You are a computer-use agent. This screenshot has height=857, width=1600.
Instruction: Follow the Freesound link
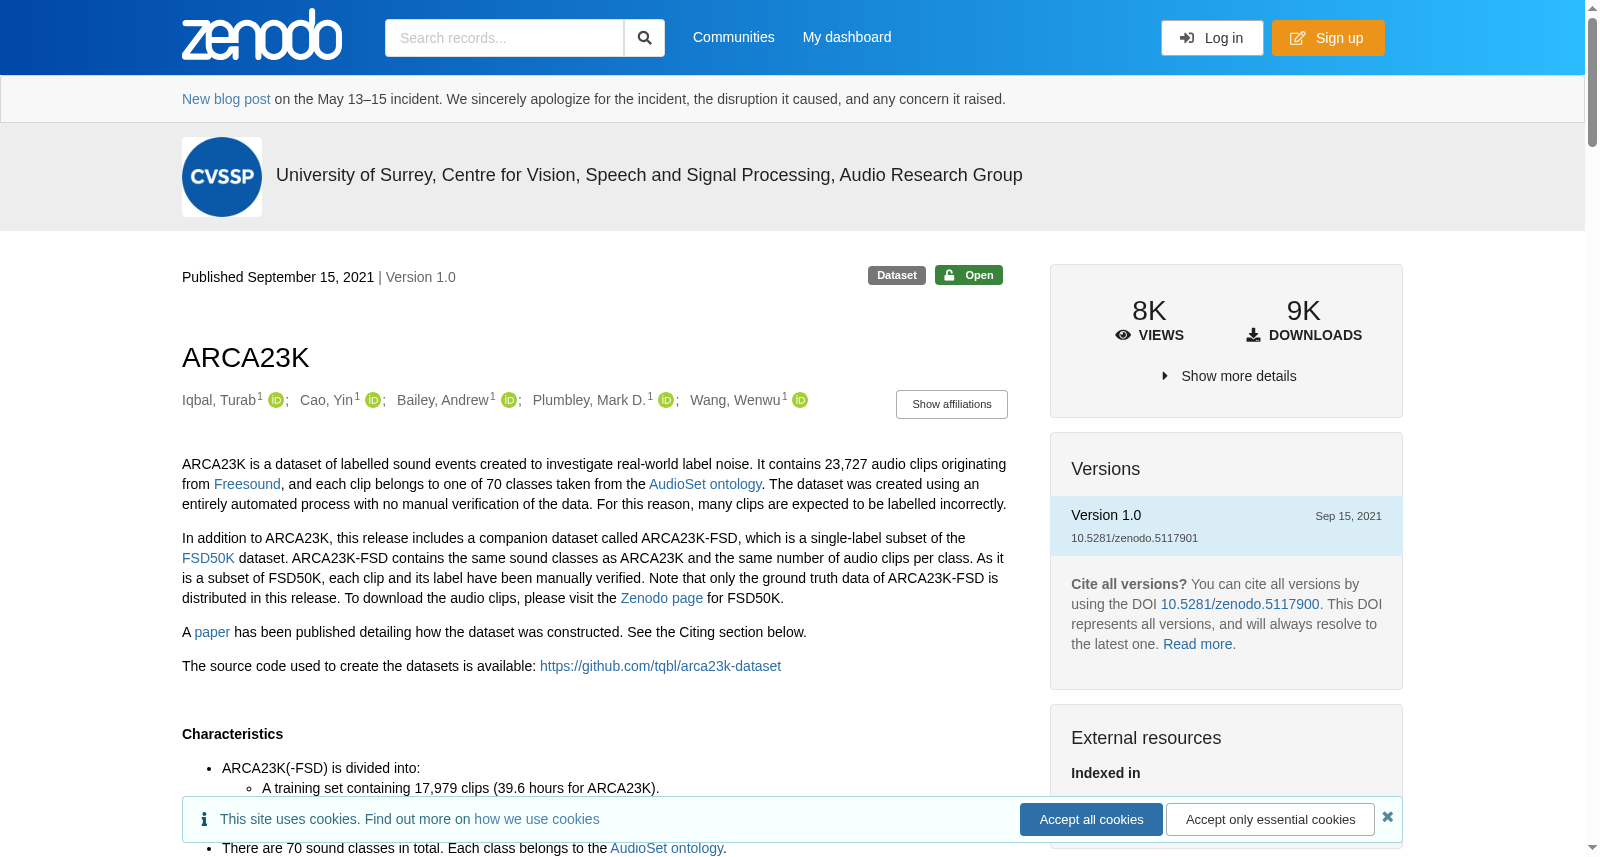click(x=247, y=484)
